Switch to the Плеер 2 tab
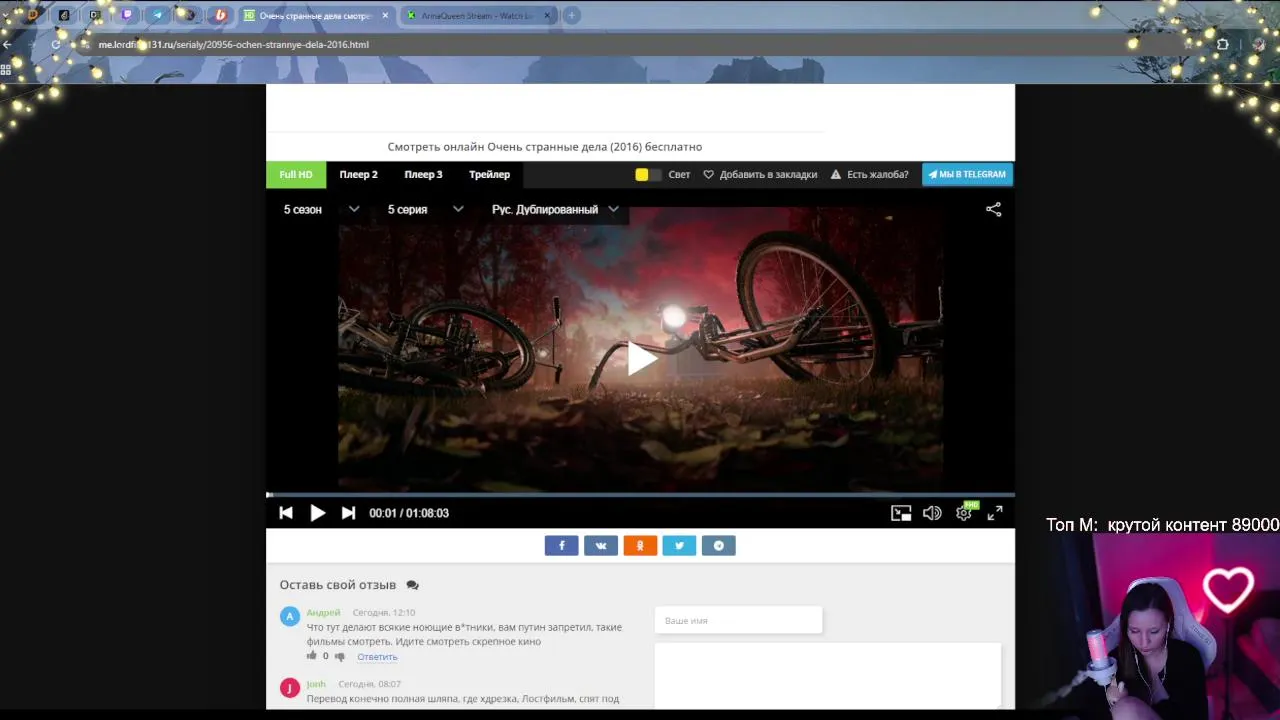Screen dimensions: 1280x720 click(358, 174)
